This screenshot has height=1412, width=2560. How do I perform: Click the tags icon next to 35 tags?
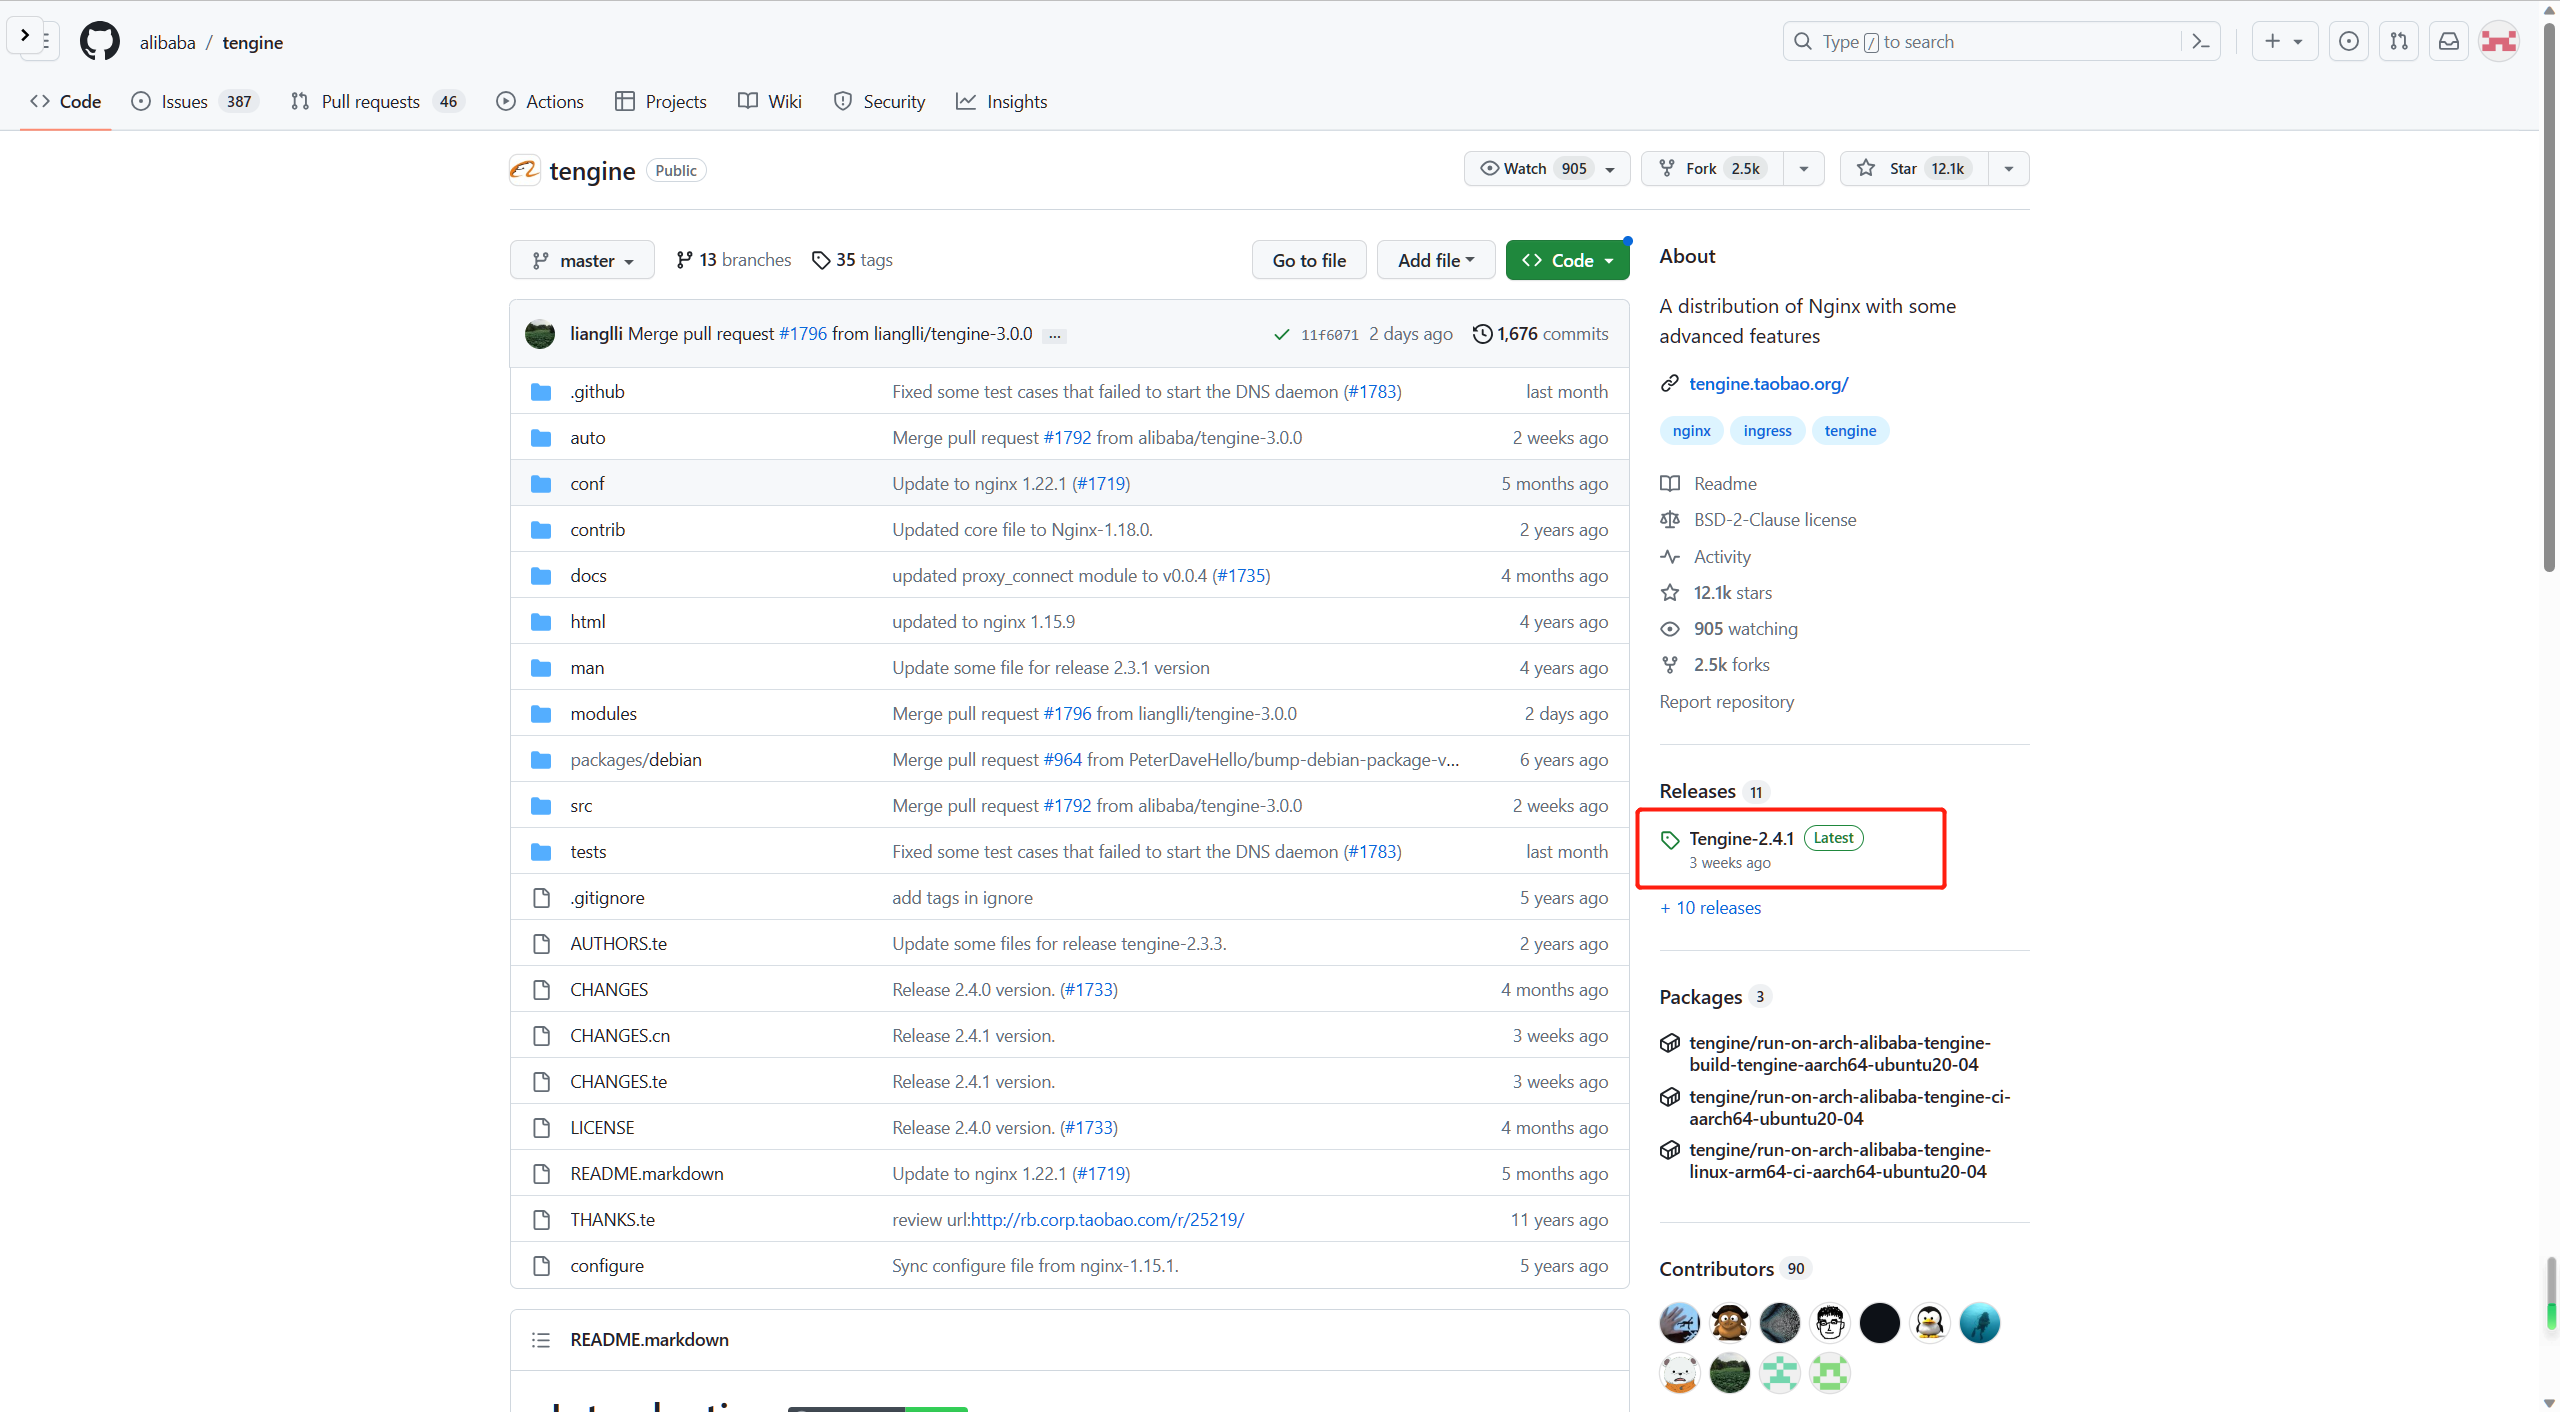coord(821,260)
